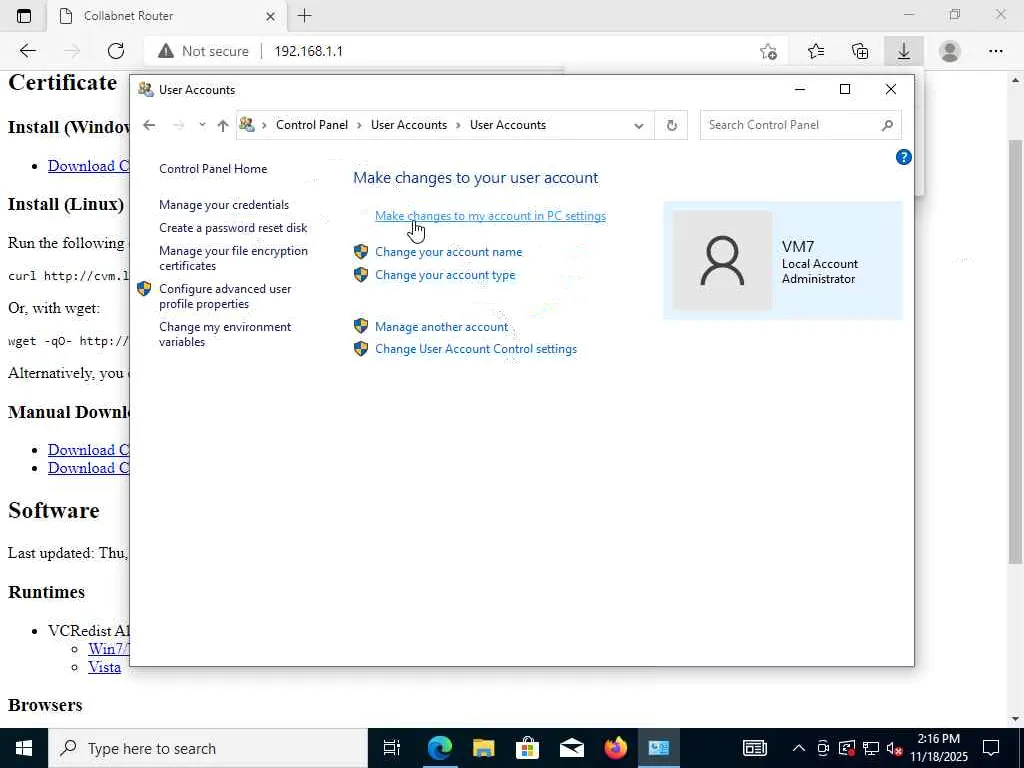Expand the address bar previous locations dropdown
1024x768 pixels.
[x=639, y=125]
